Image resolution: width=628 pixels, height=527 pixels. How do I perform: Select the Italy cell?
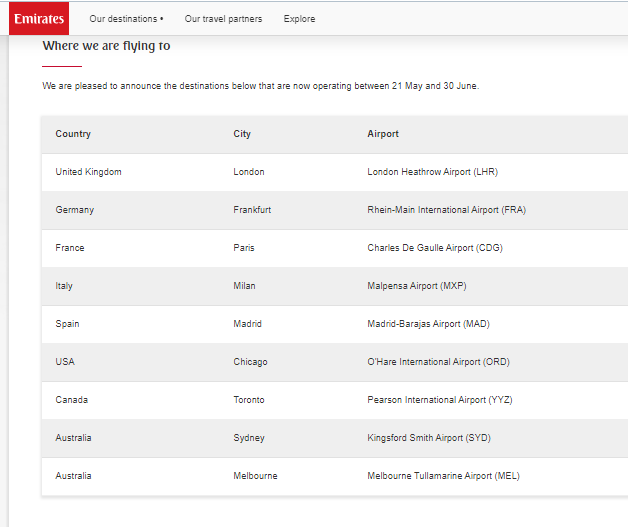[64, 286]
